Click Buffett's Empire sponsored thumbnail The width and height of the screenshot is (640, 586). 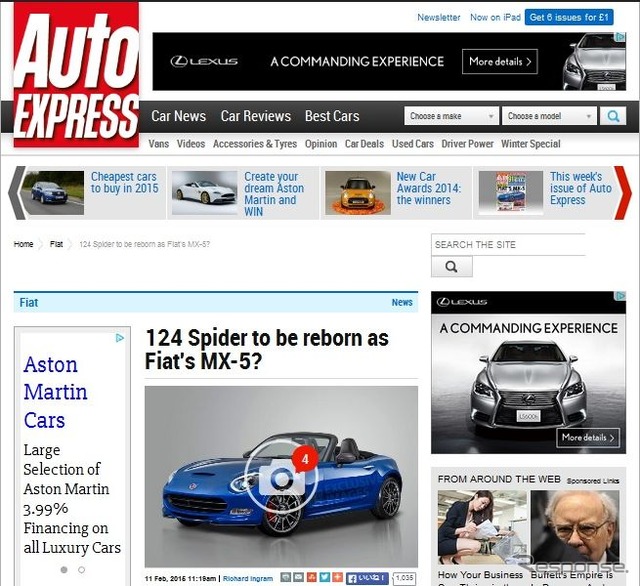[x=575, y=527]
